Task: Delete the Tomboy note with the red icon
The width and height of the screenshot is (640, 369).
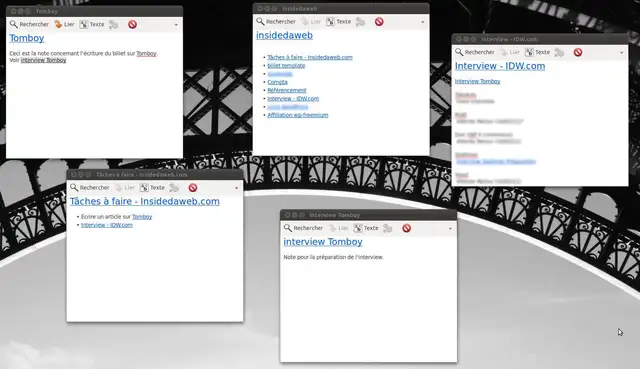Action: click(x=132, y=24)
